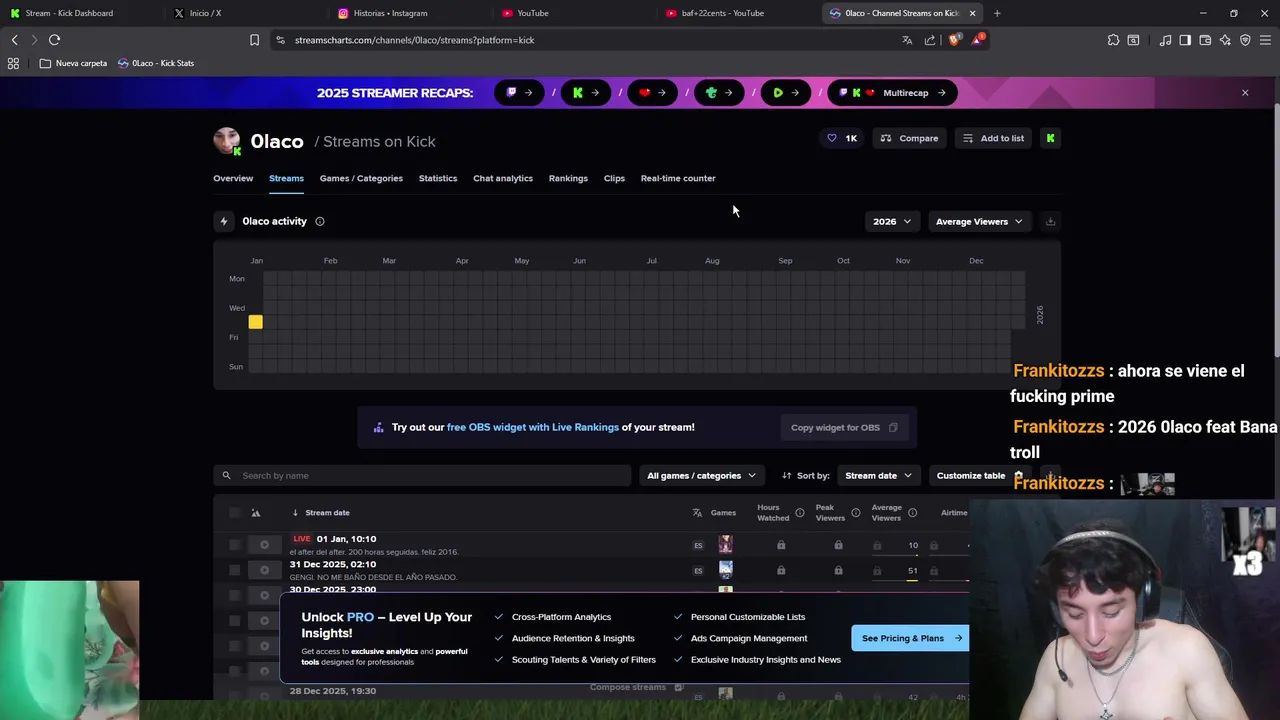Play button for 31 Dec 2025, 02:10 stream row
This screenshot has height=720, width=1280.
point(264,570)
